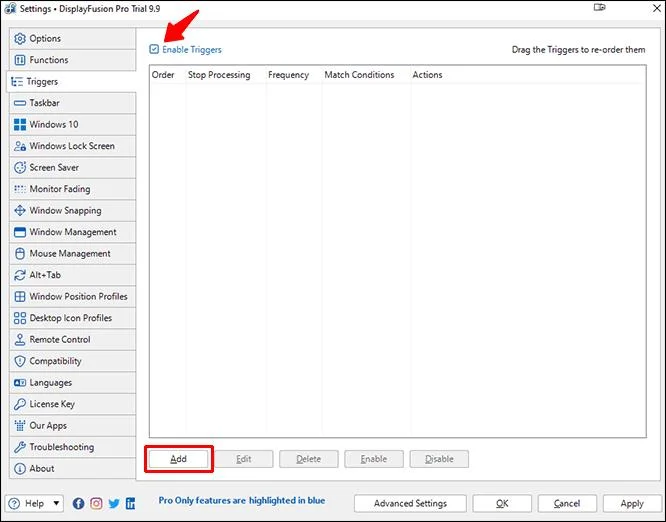Close the Settings window
Image resolution: width=666 pixels, height=522 pixels.
pyautogui.click(x=656, y=8)
